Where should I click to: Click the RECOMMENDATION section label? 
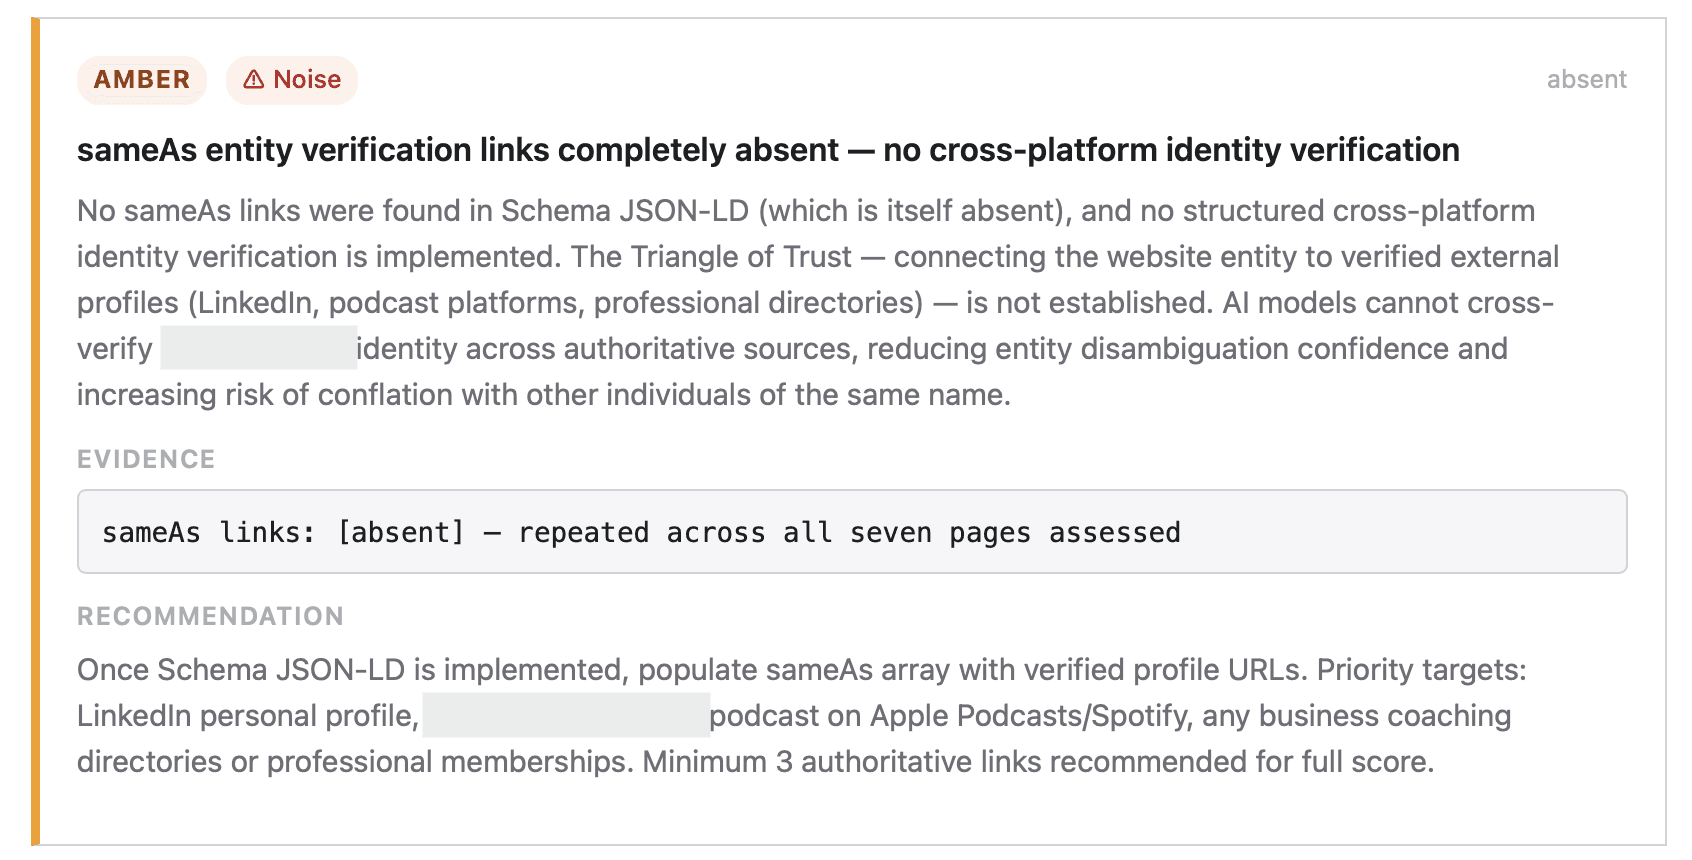tap(210, 616)
